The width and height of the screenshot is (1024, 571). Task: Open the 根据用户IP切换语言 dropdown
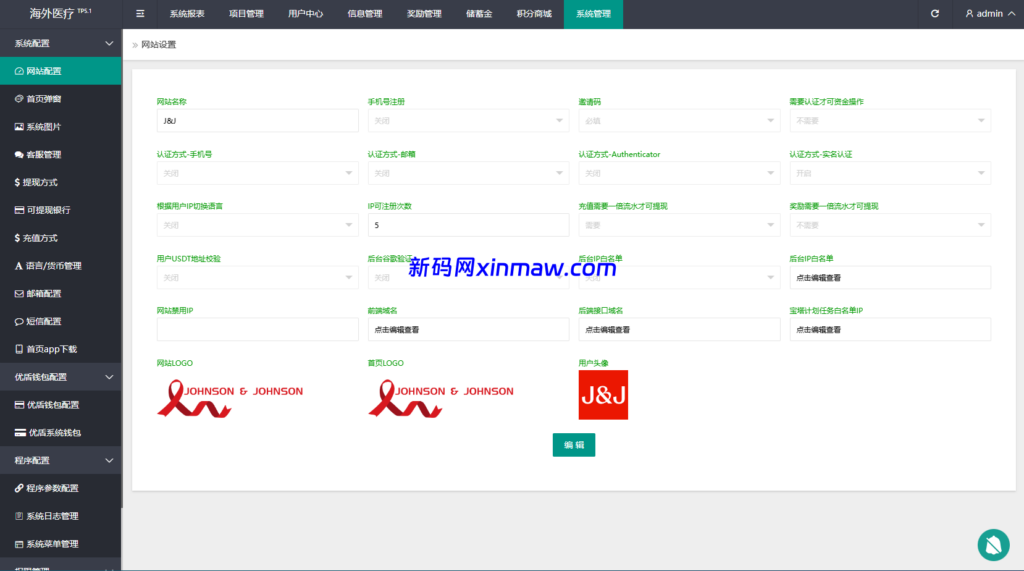click(x=257, y=225)
